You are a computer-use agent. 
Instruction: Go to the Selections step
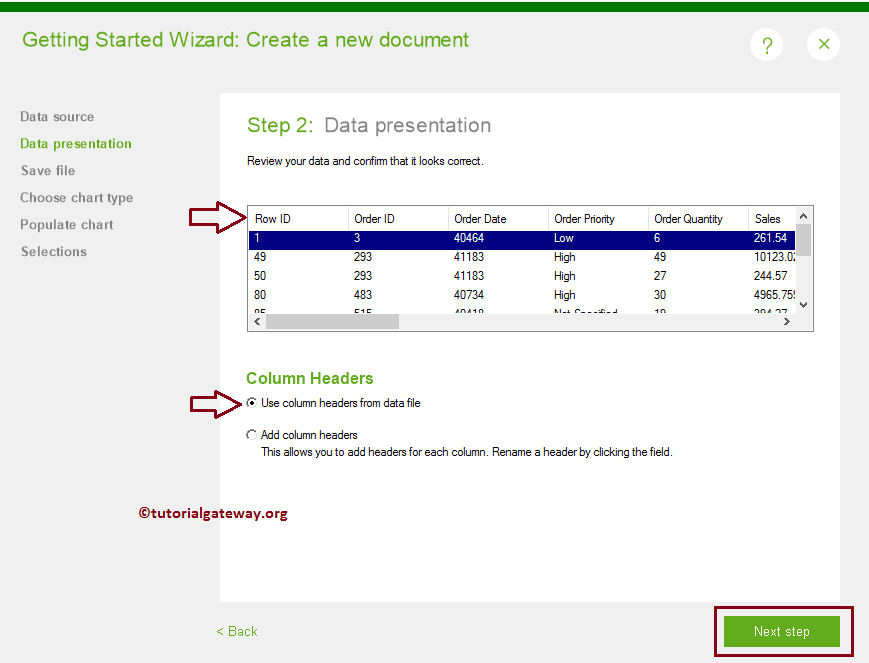tap(53, 251)
